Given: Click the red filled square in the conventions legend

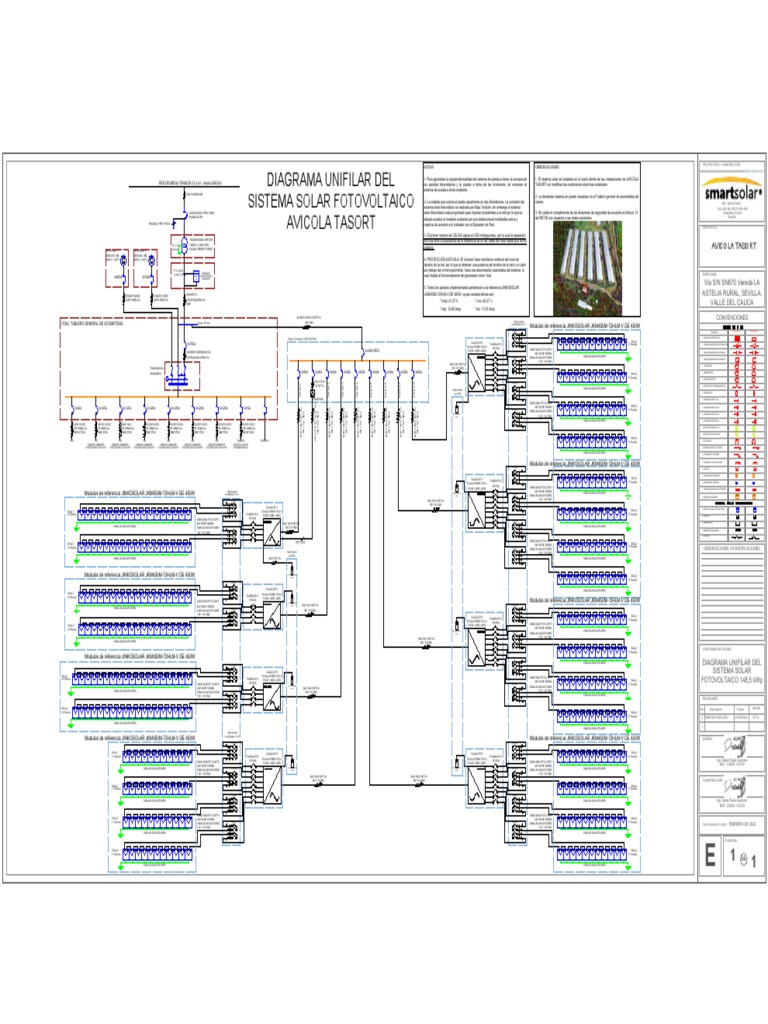Looking at the screenshot, I should pos(738,339).
